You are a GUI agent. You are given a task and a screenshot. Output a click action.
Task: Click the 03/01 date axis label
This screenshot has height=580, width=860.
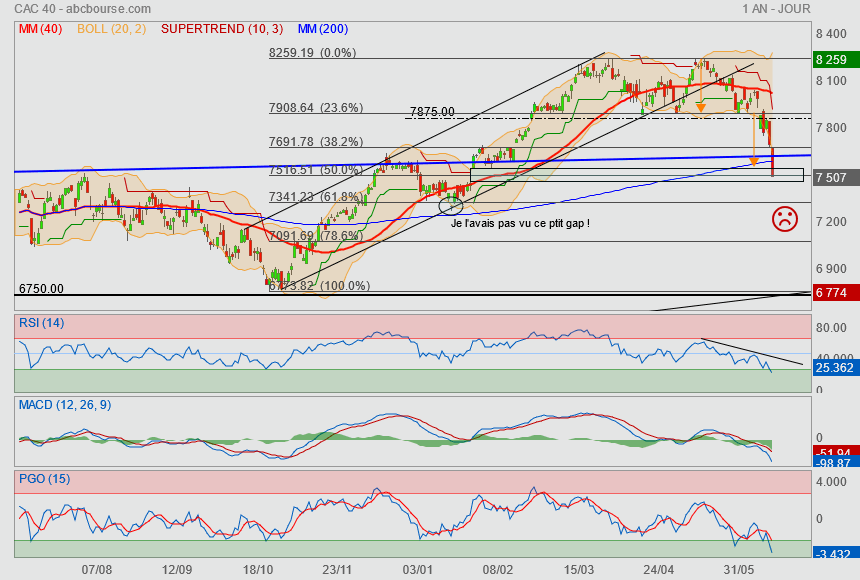point(417,570)
